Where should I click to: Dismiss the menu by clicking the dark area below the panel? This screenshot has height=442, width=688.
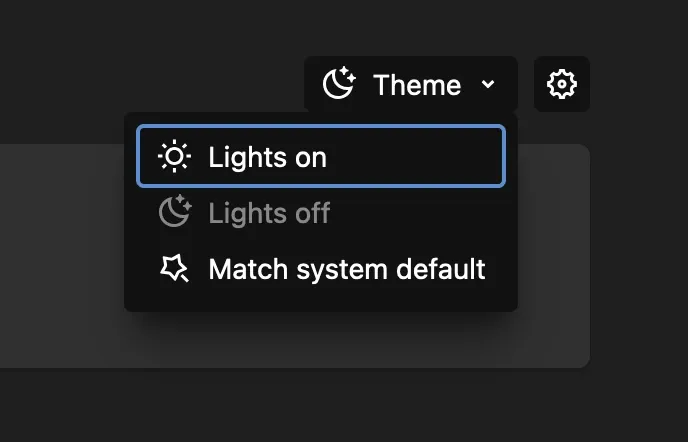click(307, 404)
